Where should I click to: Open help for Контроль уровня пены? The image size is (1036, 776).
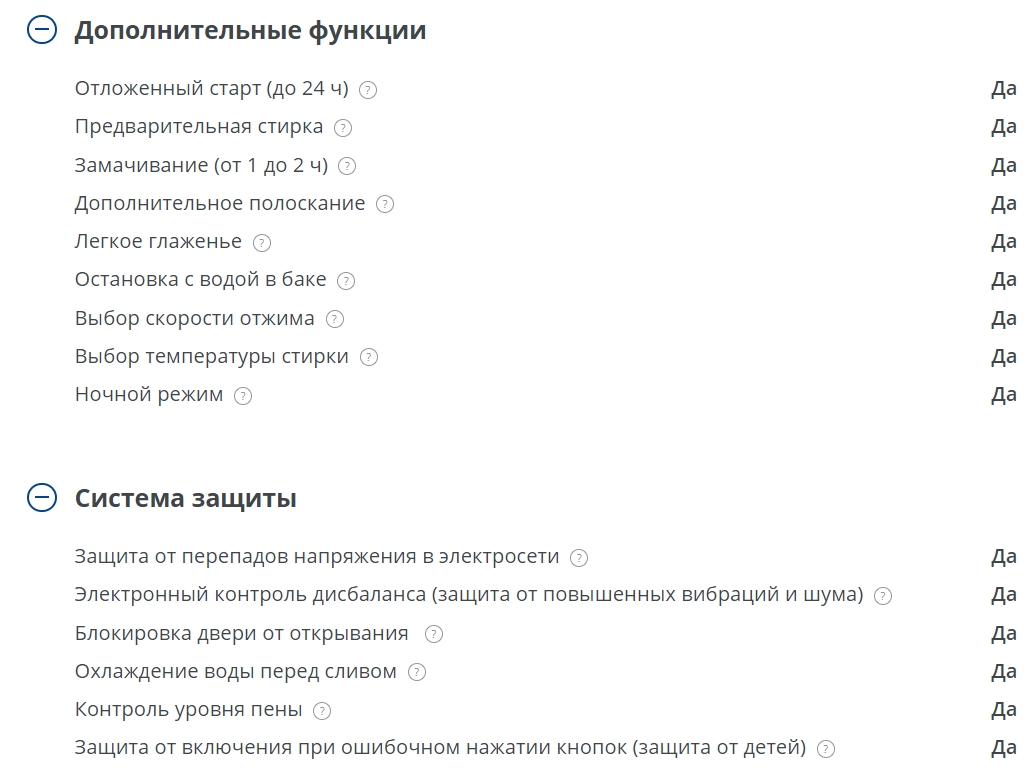pyautogui.click(x=322, y=711)
